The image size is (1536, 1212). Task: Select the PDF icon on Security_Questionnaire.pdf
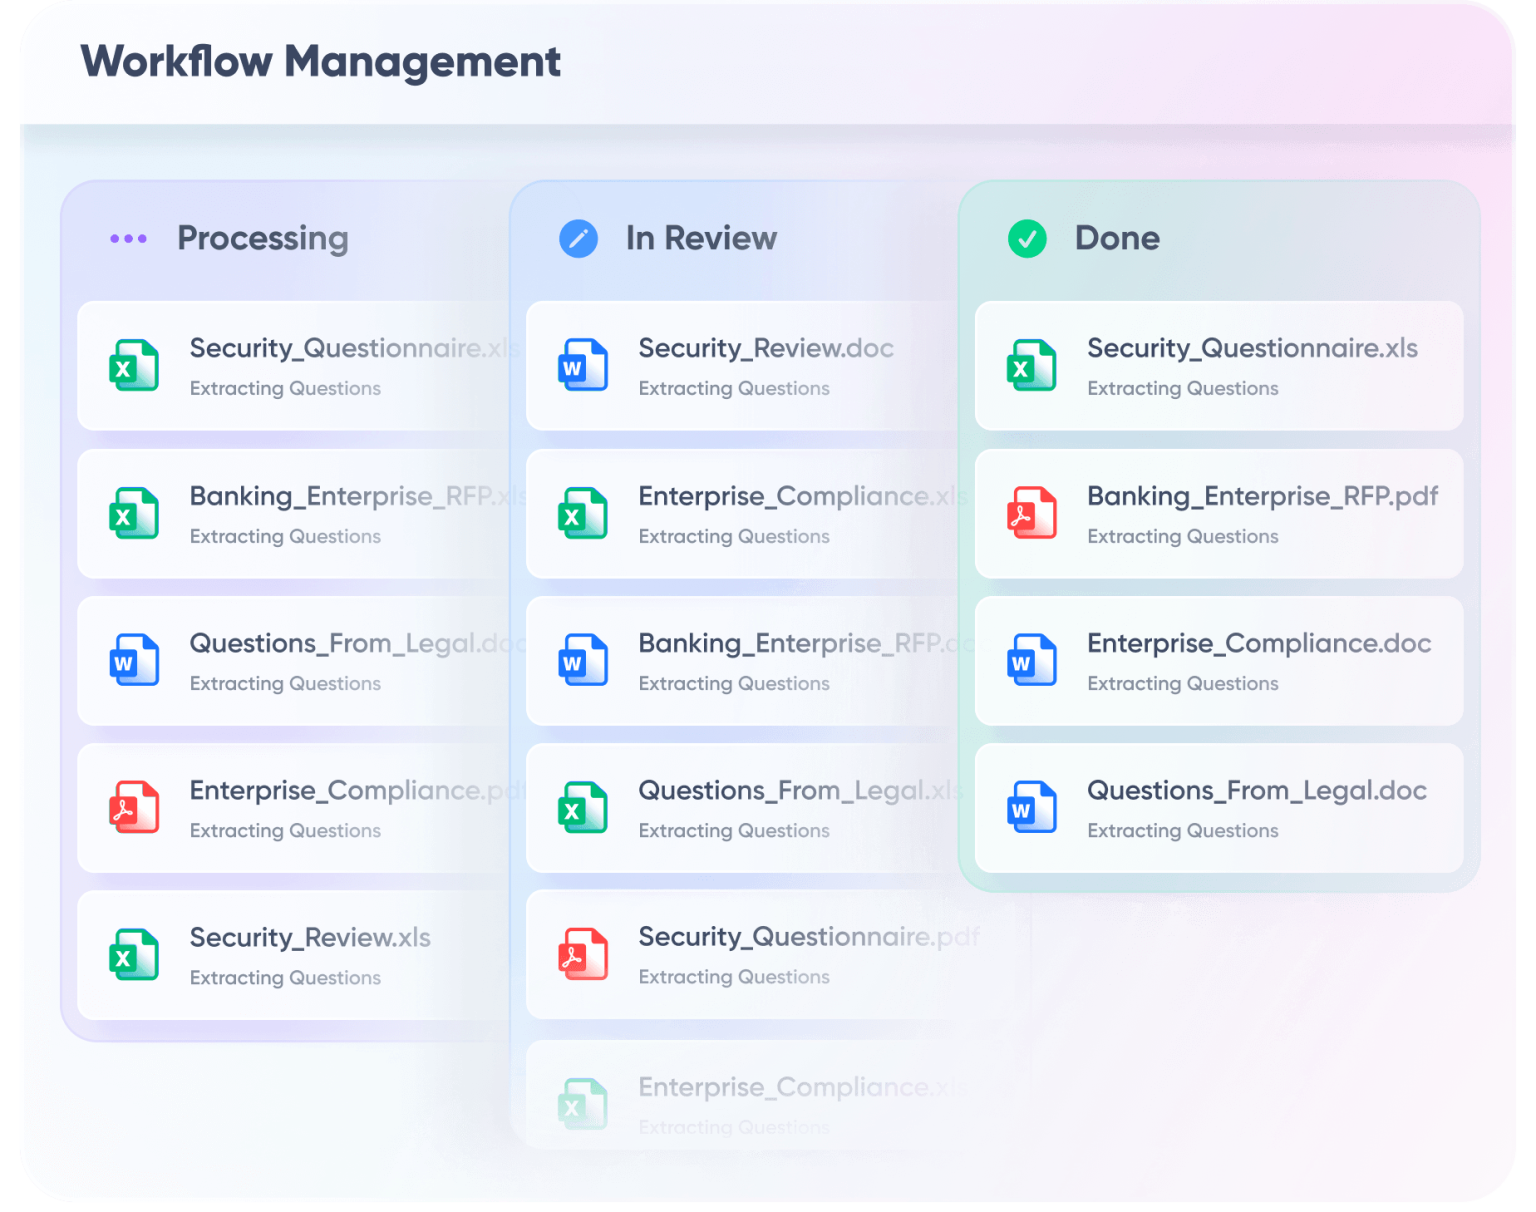[583, 955]
